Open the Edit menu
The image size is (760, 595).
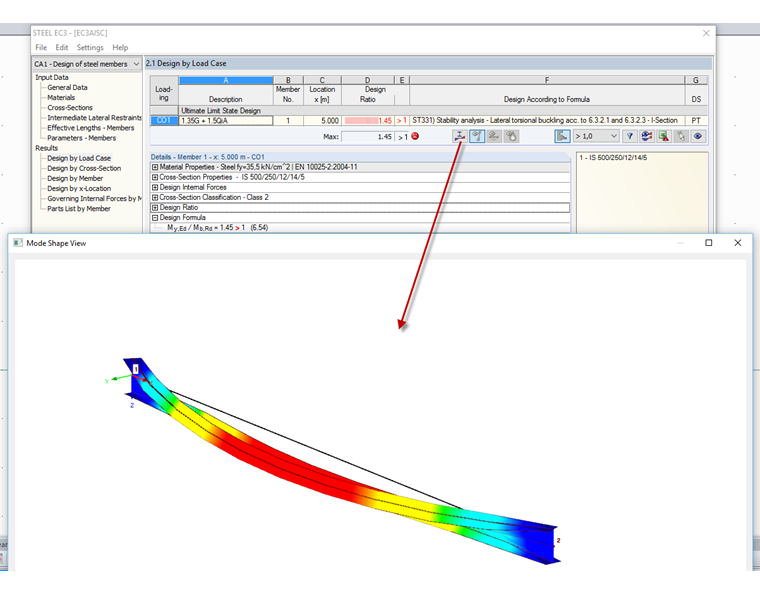coord(62,47)
